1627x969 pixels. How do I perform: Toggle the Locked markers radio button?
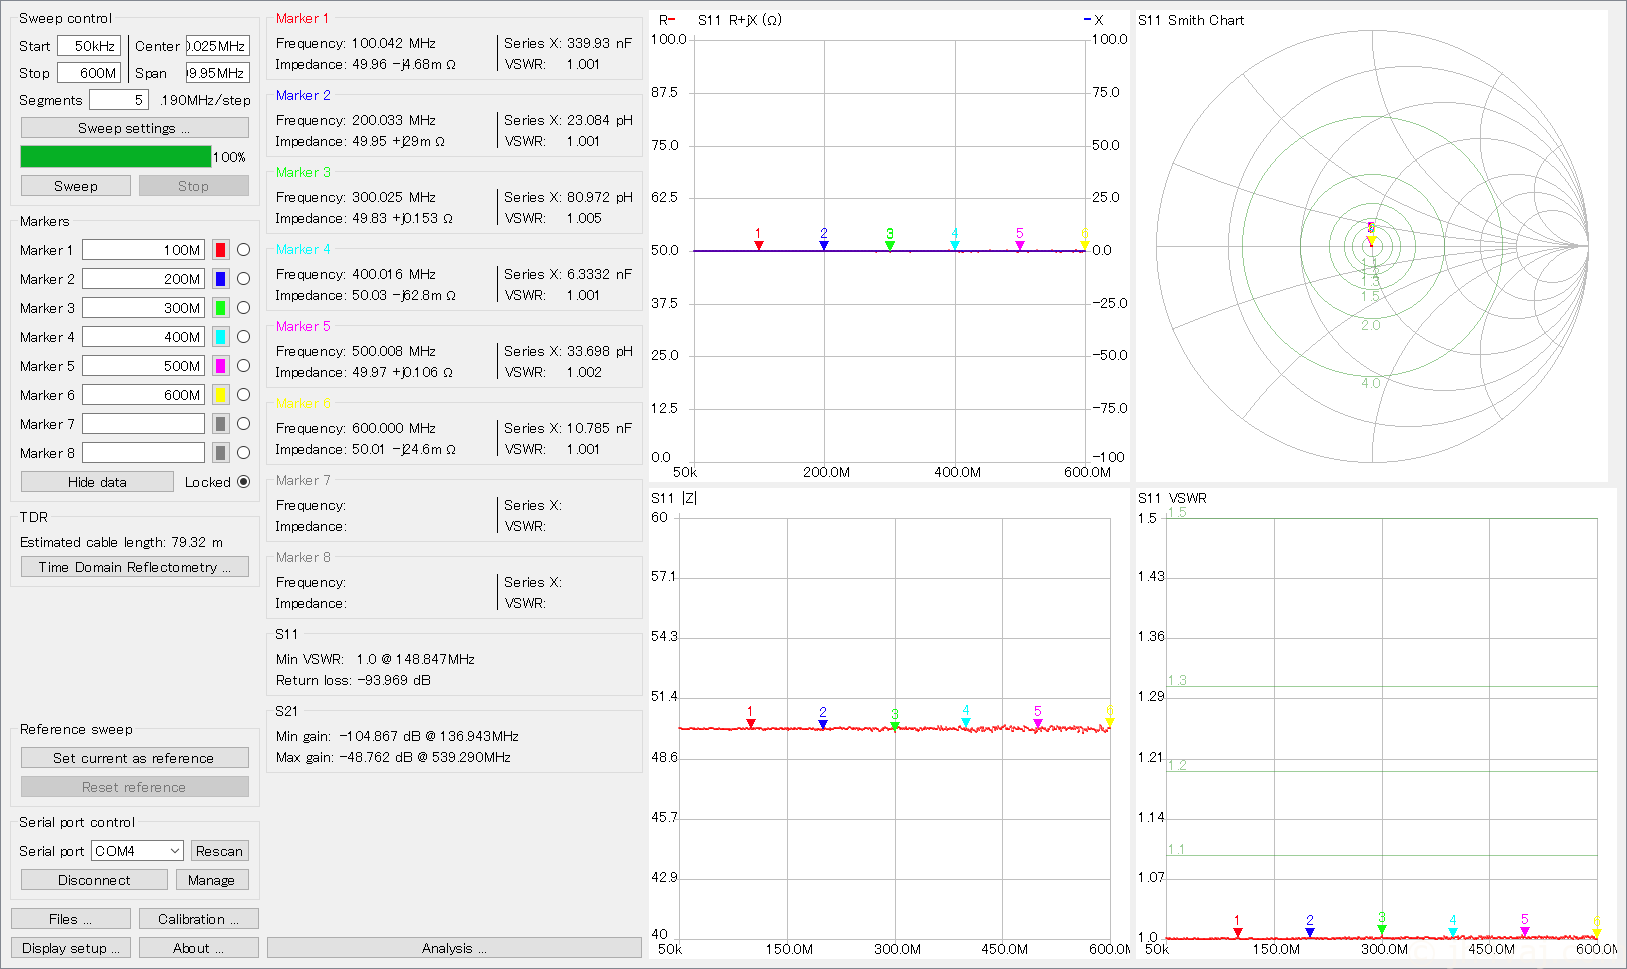(x=243, y=482)
